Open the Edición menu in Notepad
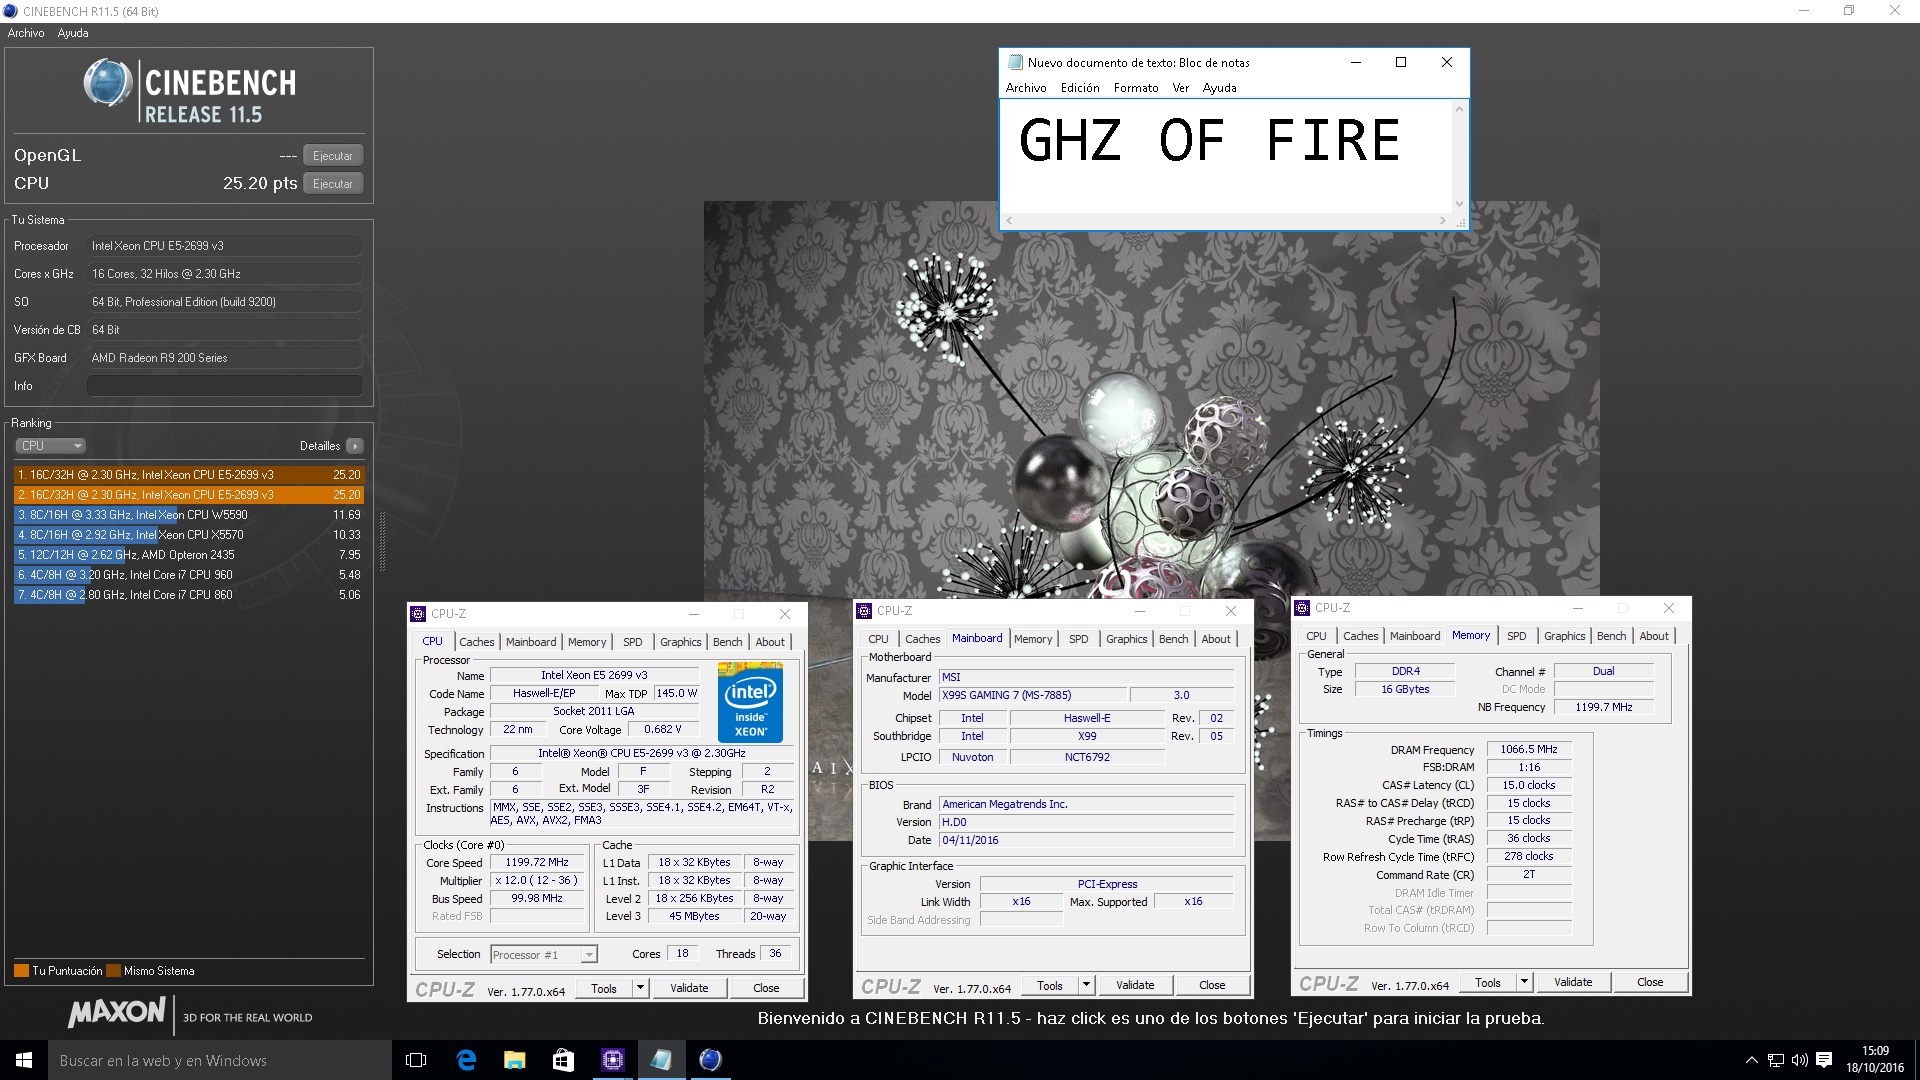1920x1080 pixels. click(1080, 88)
